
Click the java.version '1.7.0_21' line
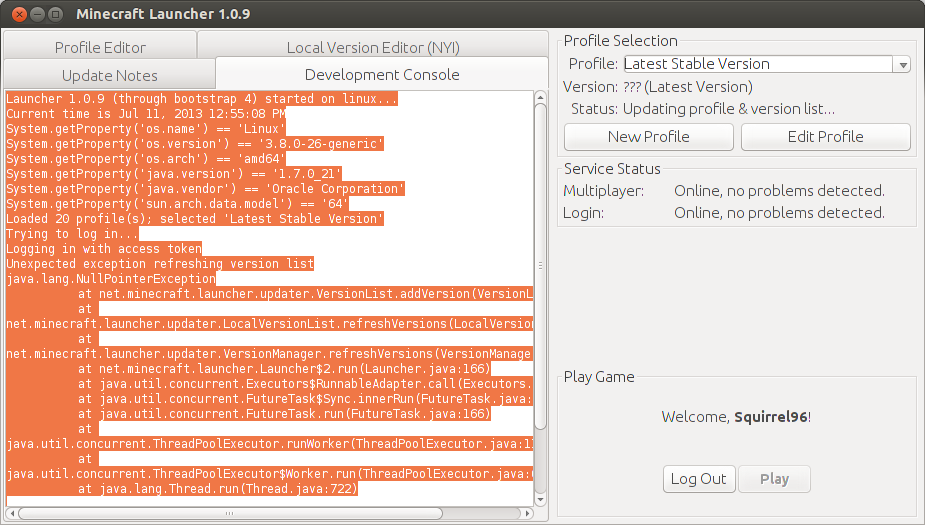pos(174,173)
